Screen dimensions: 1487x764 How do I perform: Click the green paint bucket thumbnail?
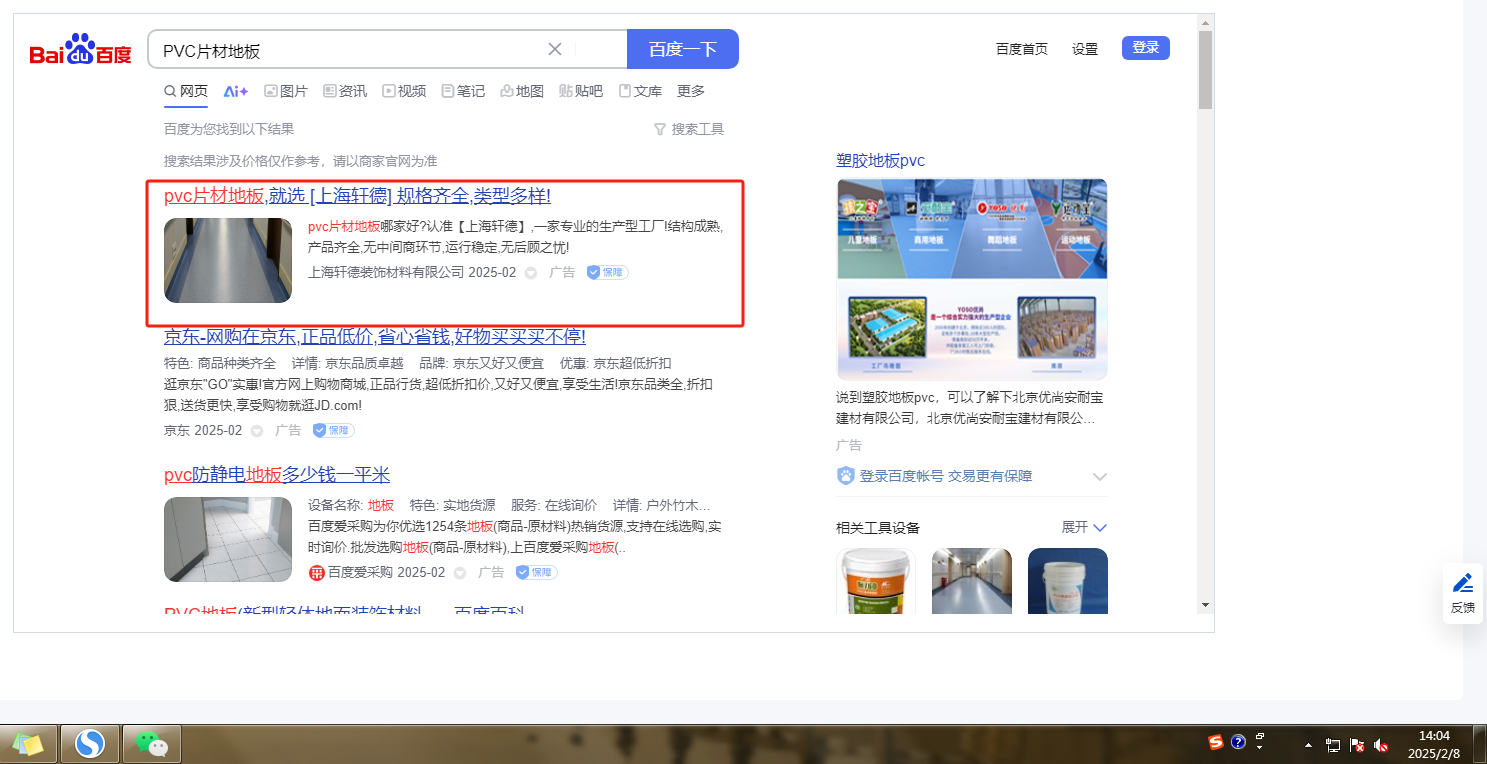tap(876, 580)
